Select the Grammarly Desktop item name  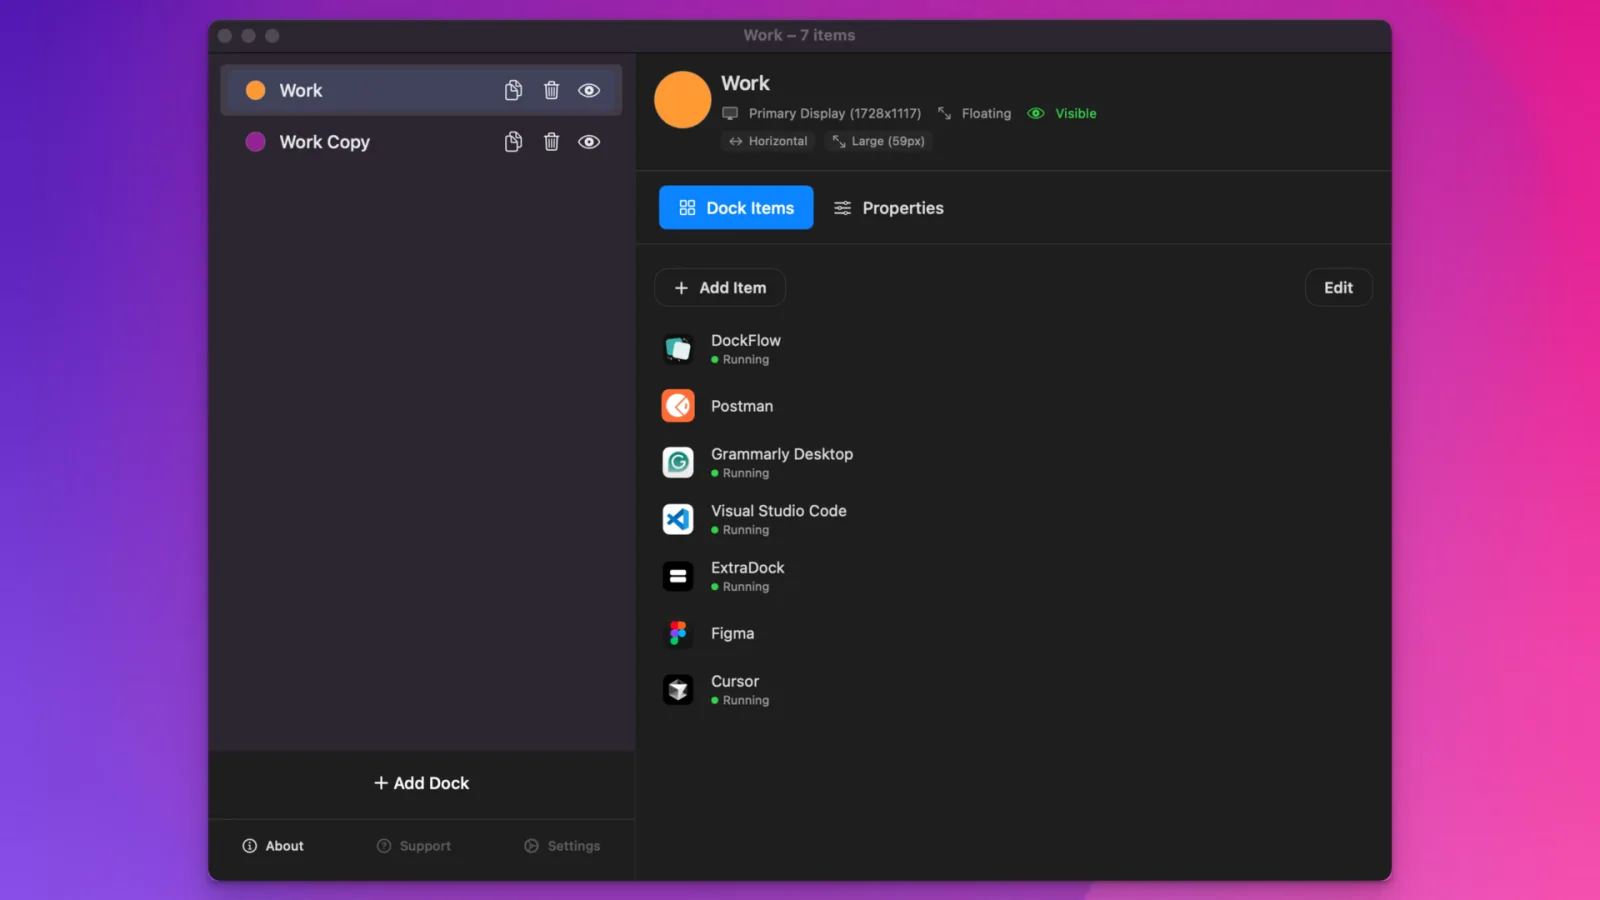click(x=782, y=454)
